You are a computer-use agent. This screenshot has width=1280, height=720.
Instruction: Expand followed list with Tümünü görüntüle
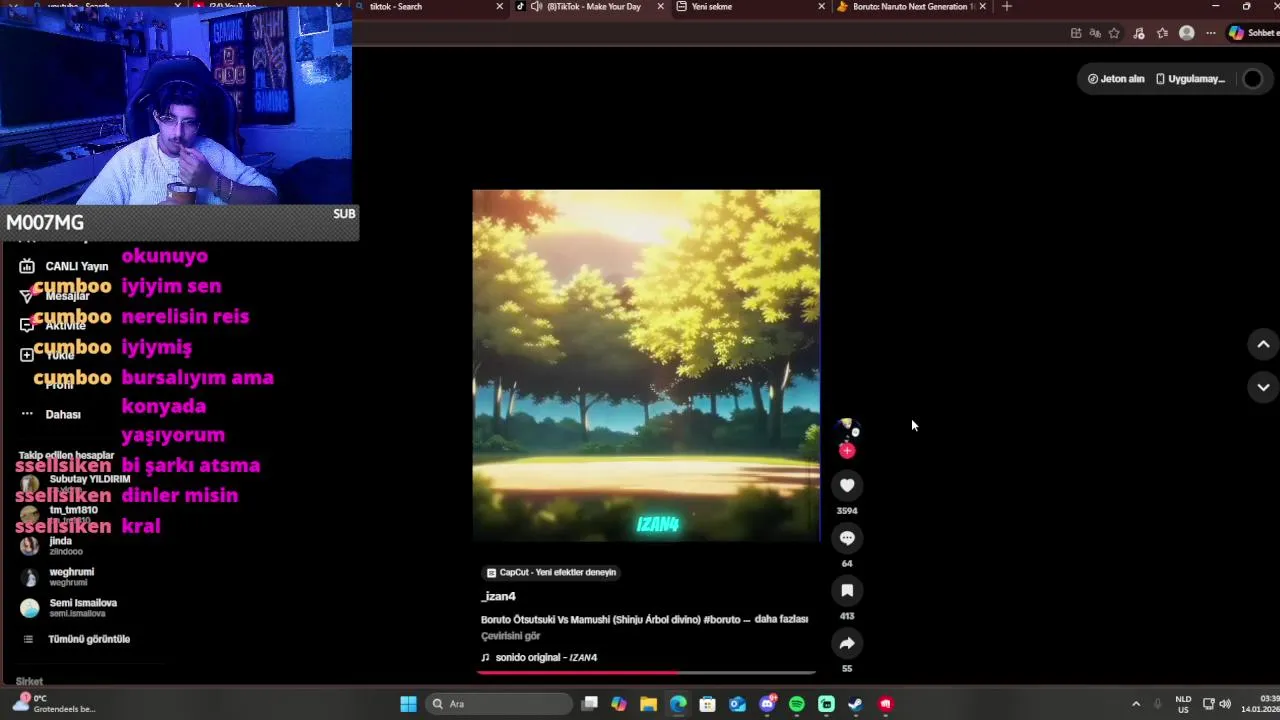click(x=76, y=639)
